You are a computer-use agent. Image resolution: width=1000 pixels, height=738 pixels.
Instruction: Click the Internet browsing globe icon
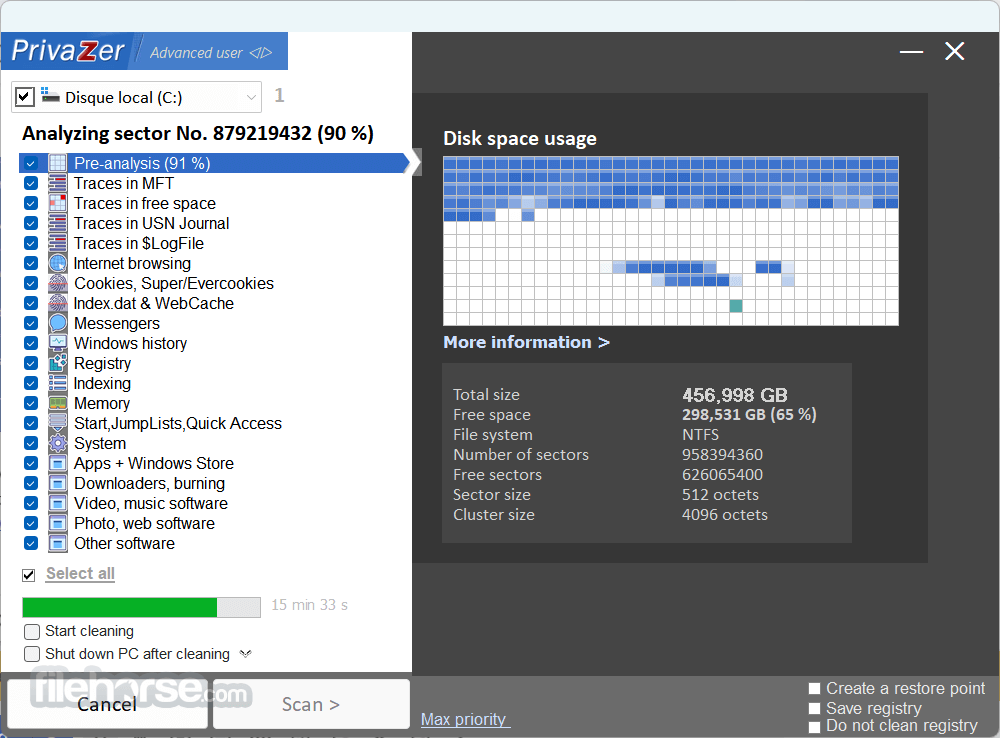click(x=57, y=263)
